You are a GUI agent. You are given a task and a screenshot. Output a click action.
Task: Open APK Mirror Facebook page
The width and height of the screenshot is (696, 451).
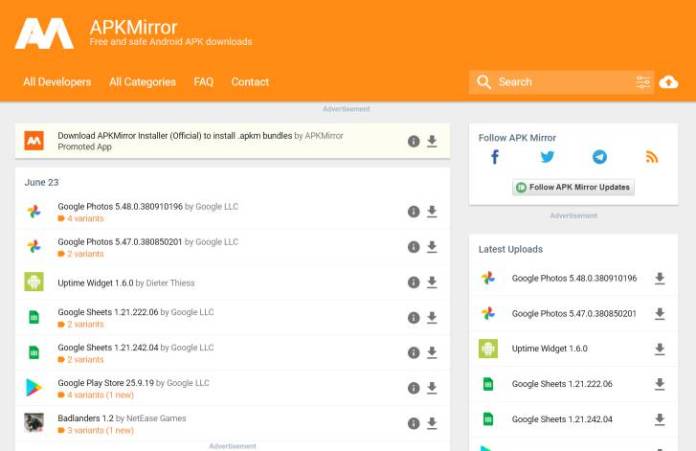click(x=495, y=157)
